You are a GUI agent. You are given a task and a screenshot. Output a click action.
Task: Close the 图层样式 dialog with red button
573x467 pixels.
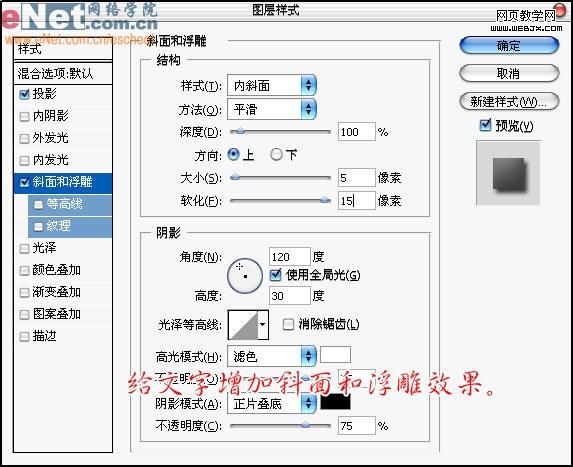(x=559, y=10)
